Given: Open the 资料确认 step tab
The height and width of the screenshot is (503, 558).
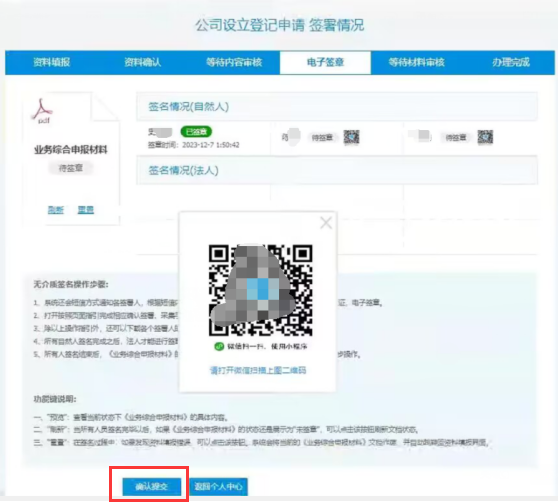Looking at the screenshot, I should [143, 63].
